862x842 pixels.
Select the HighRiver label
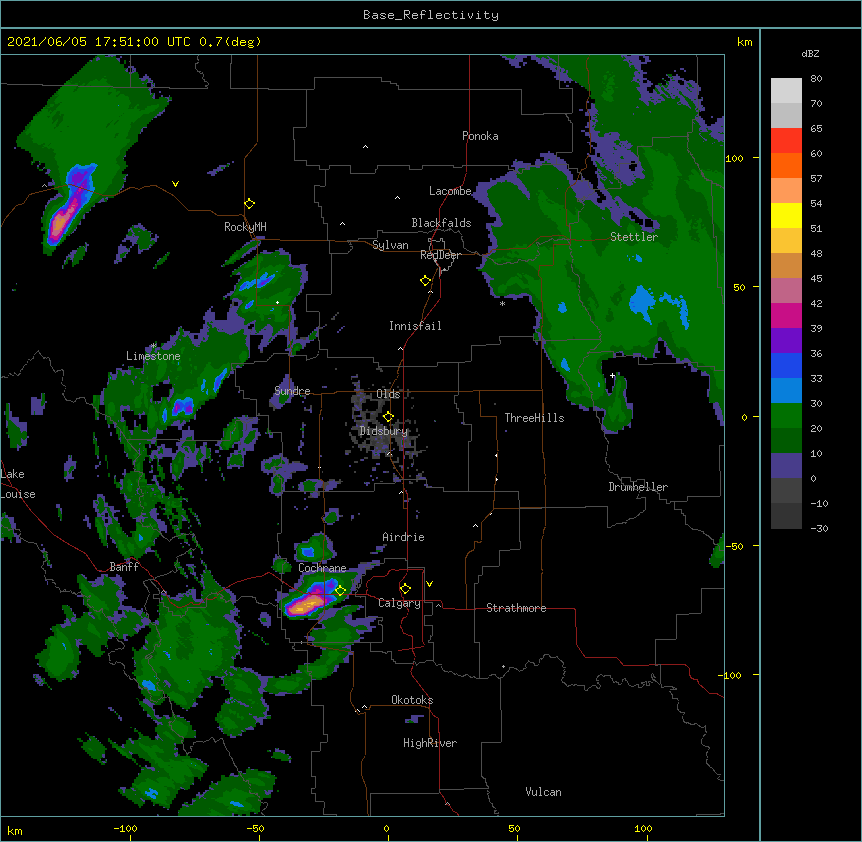[430, 743]
